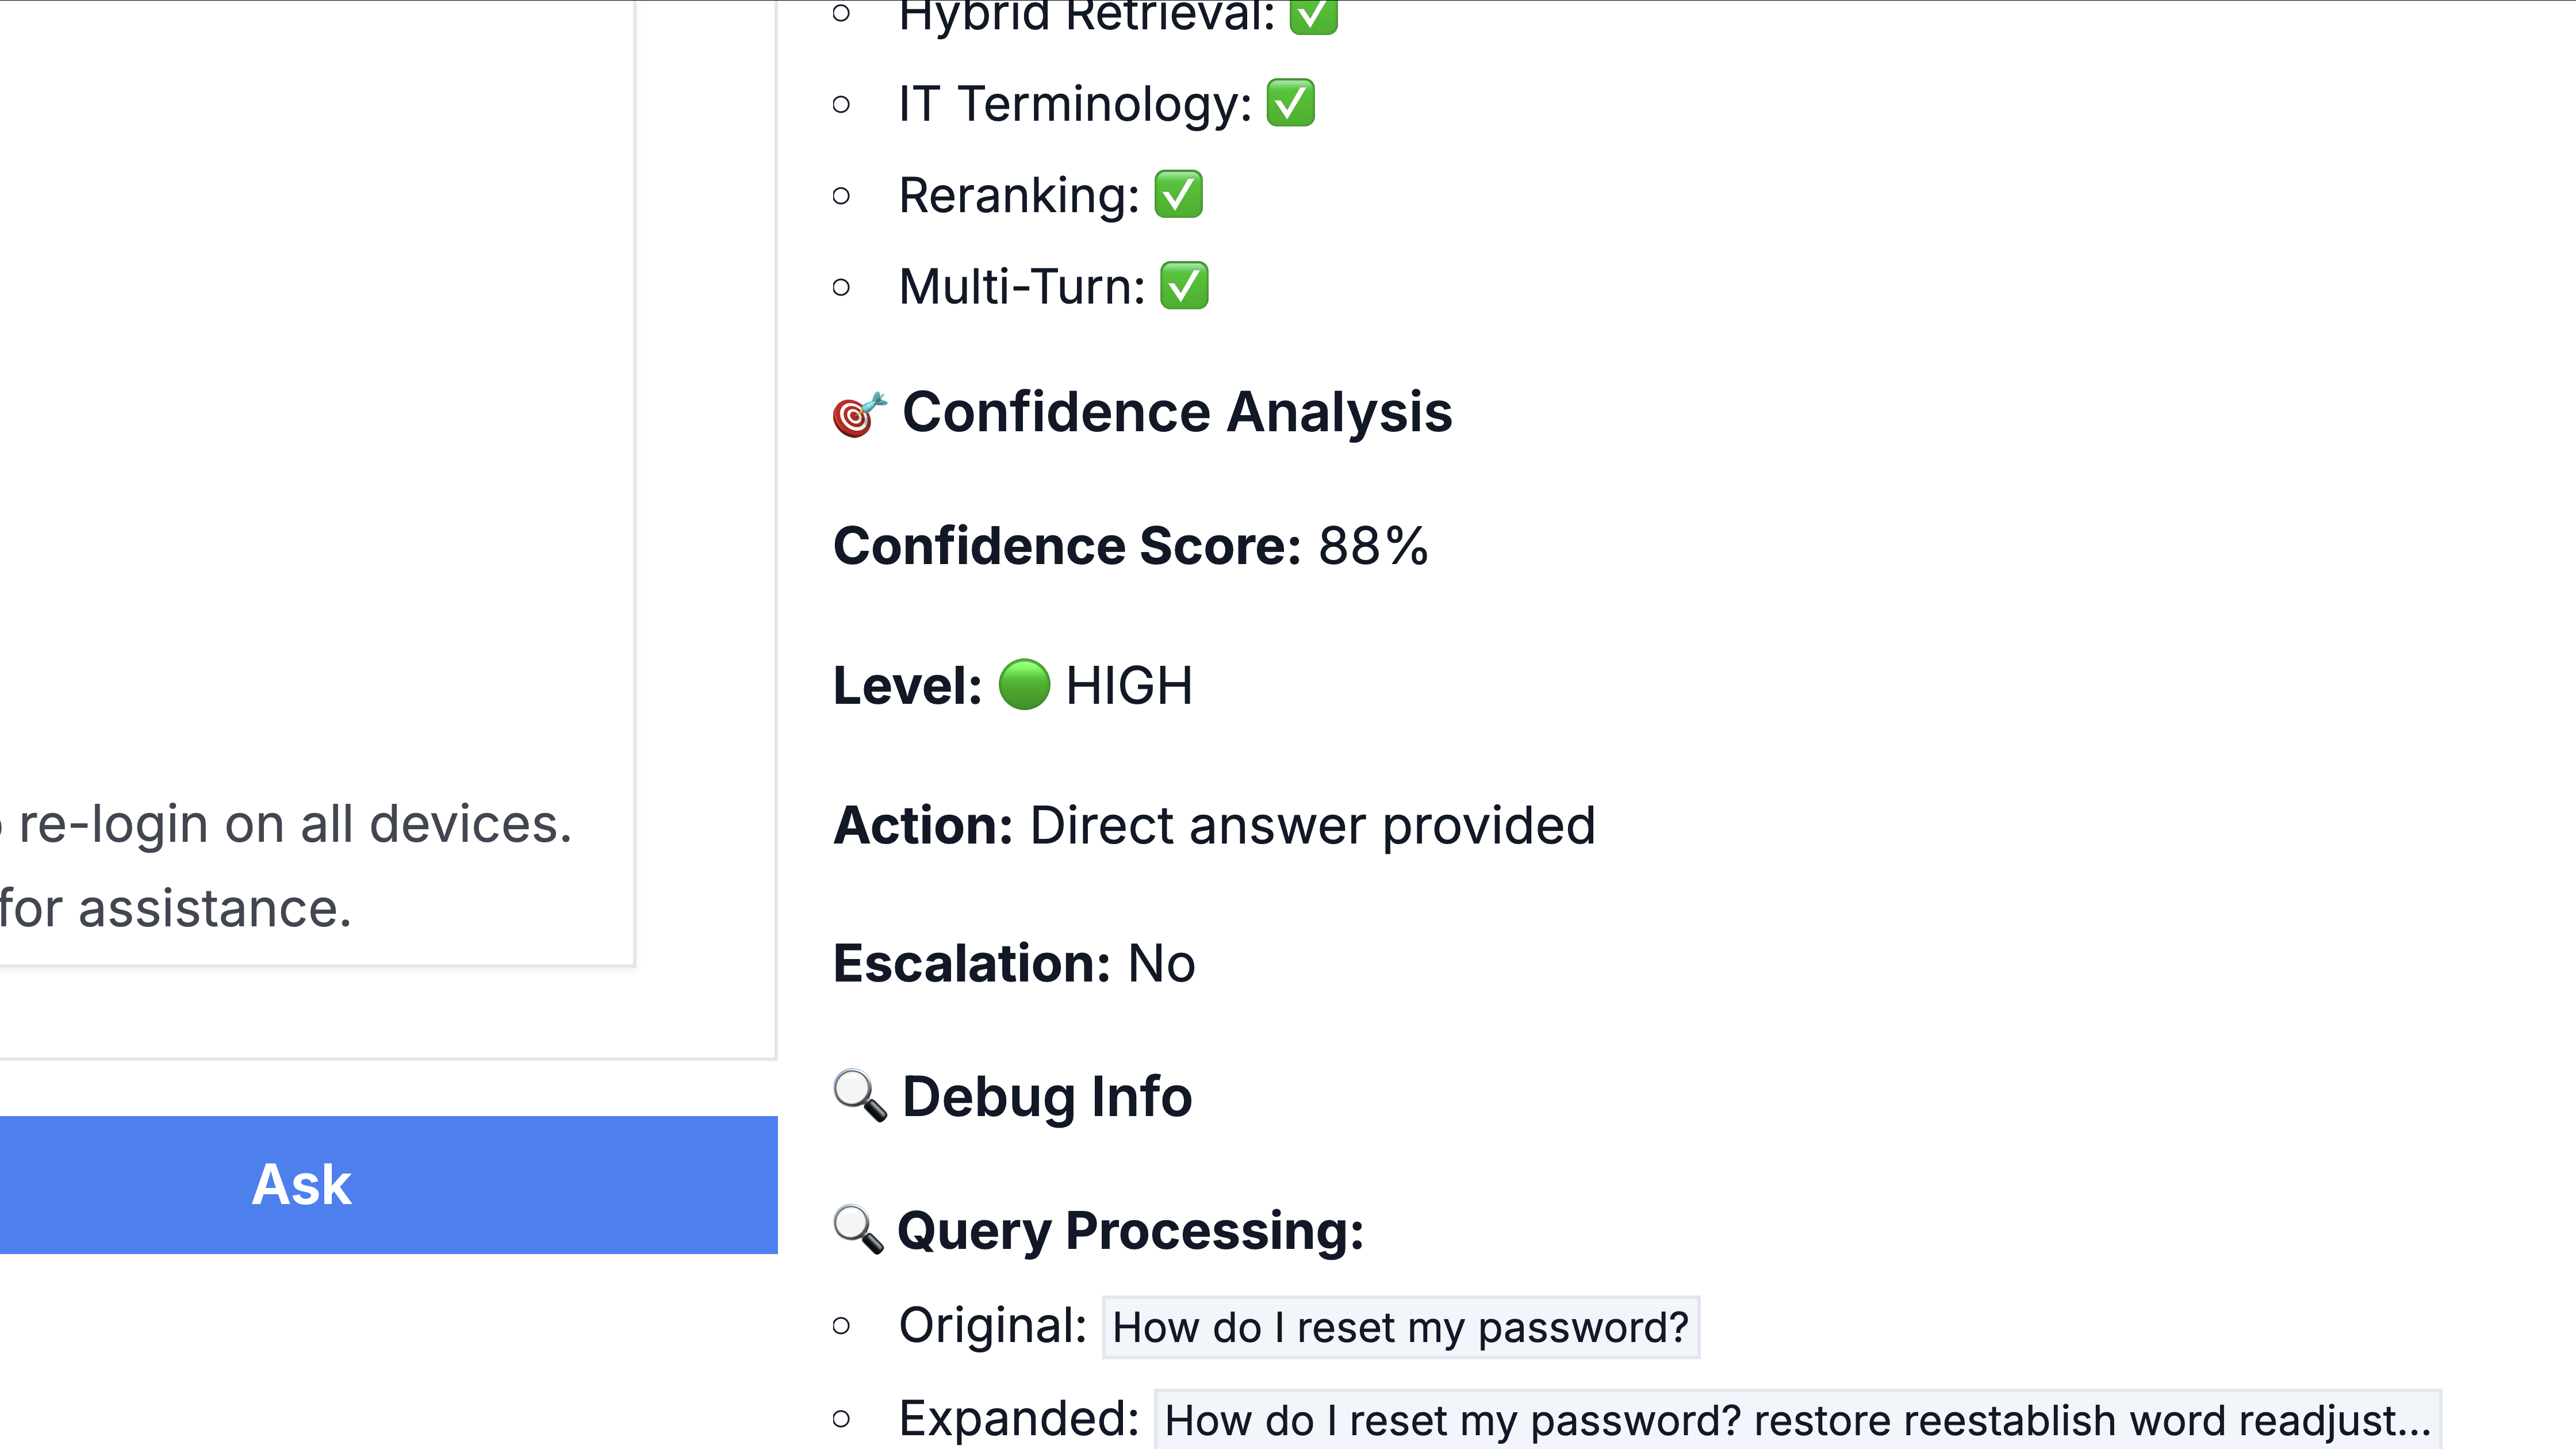Image resolution: width=2576 pixels, height=1449 pixels.
Task: Click the 're-login on all devices' answer text
Action: coord(295,824)
